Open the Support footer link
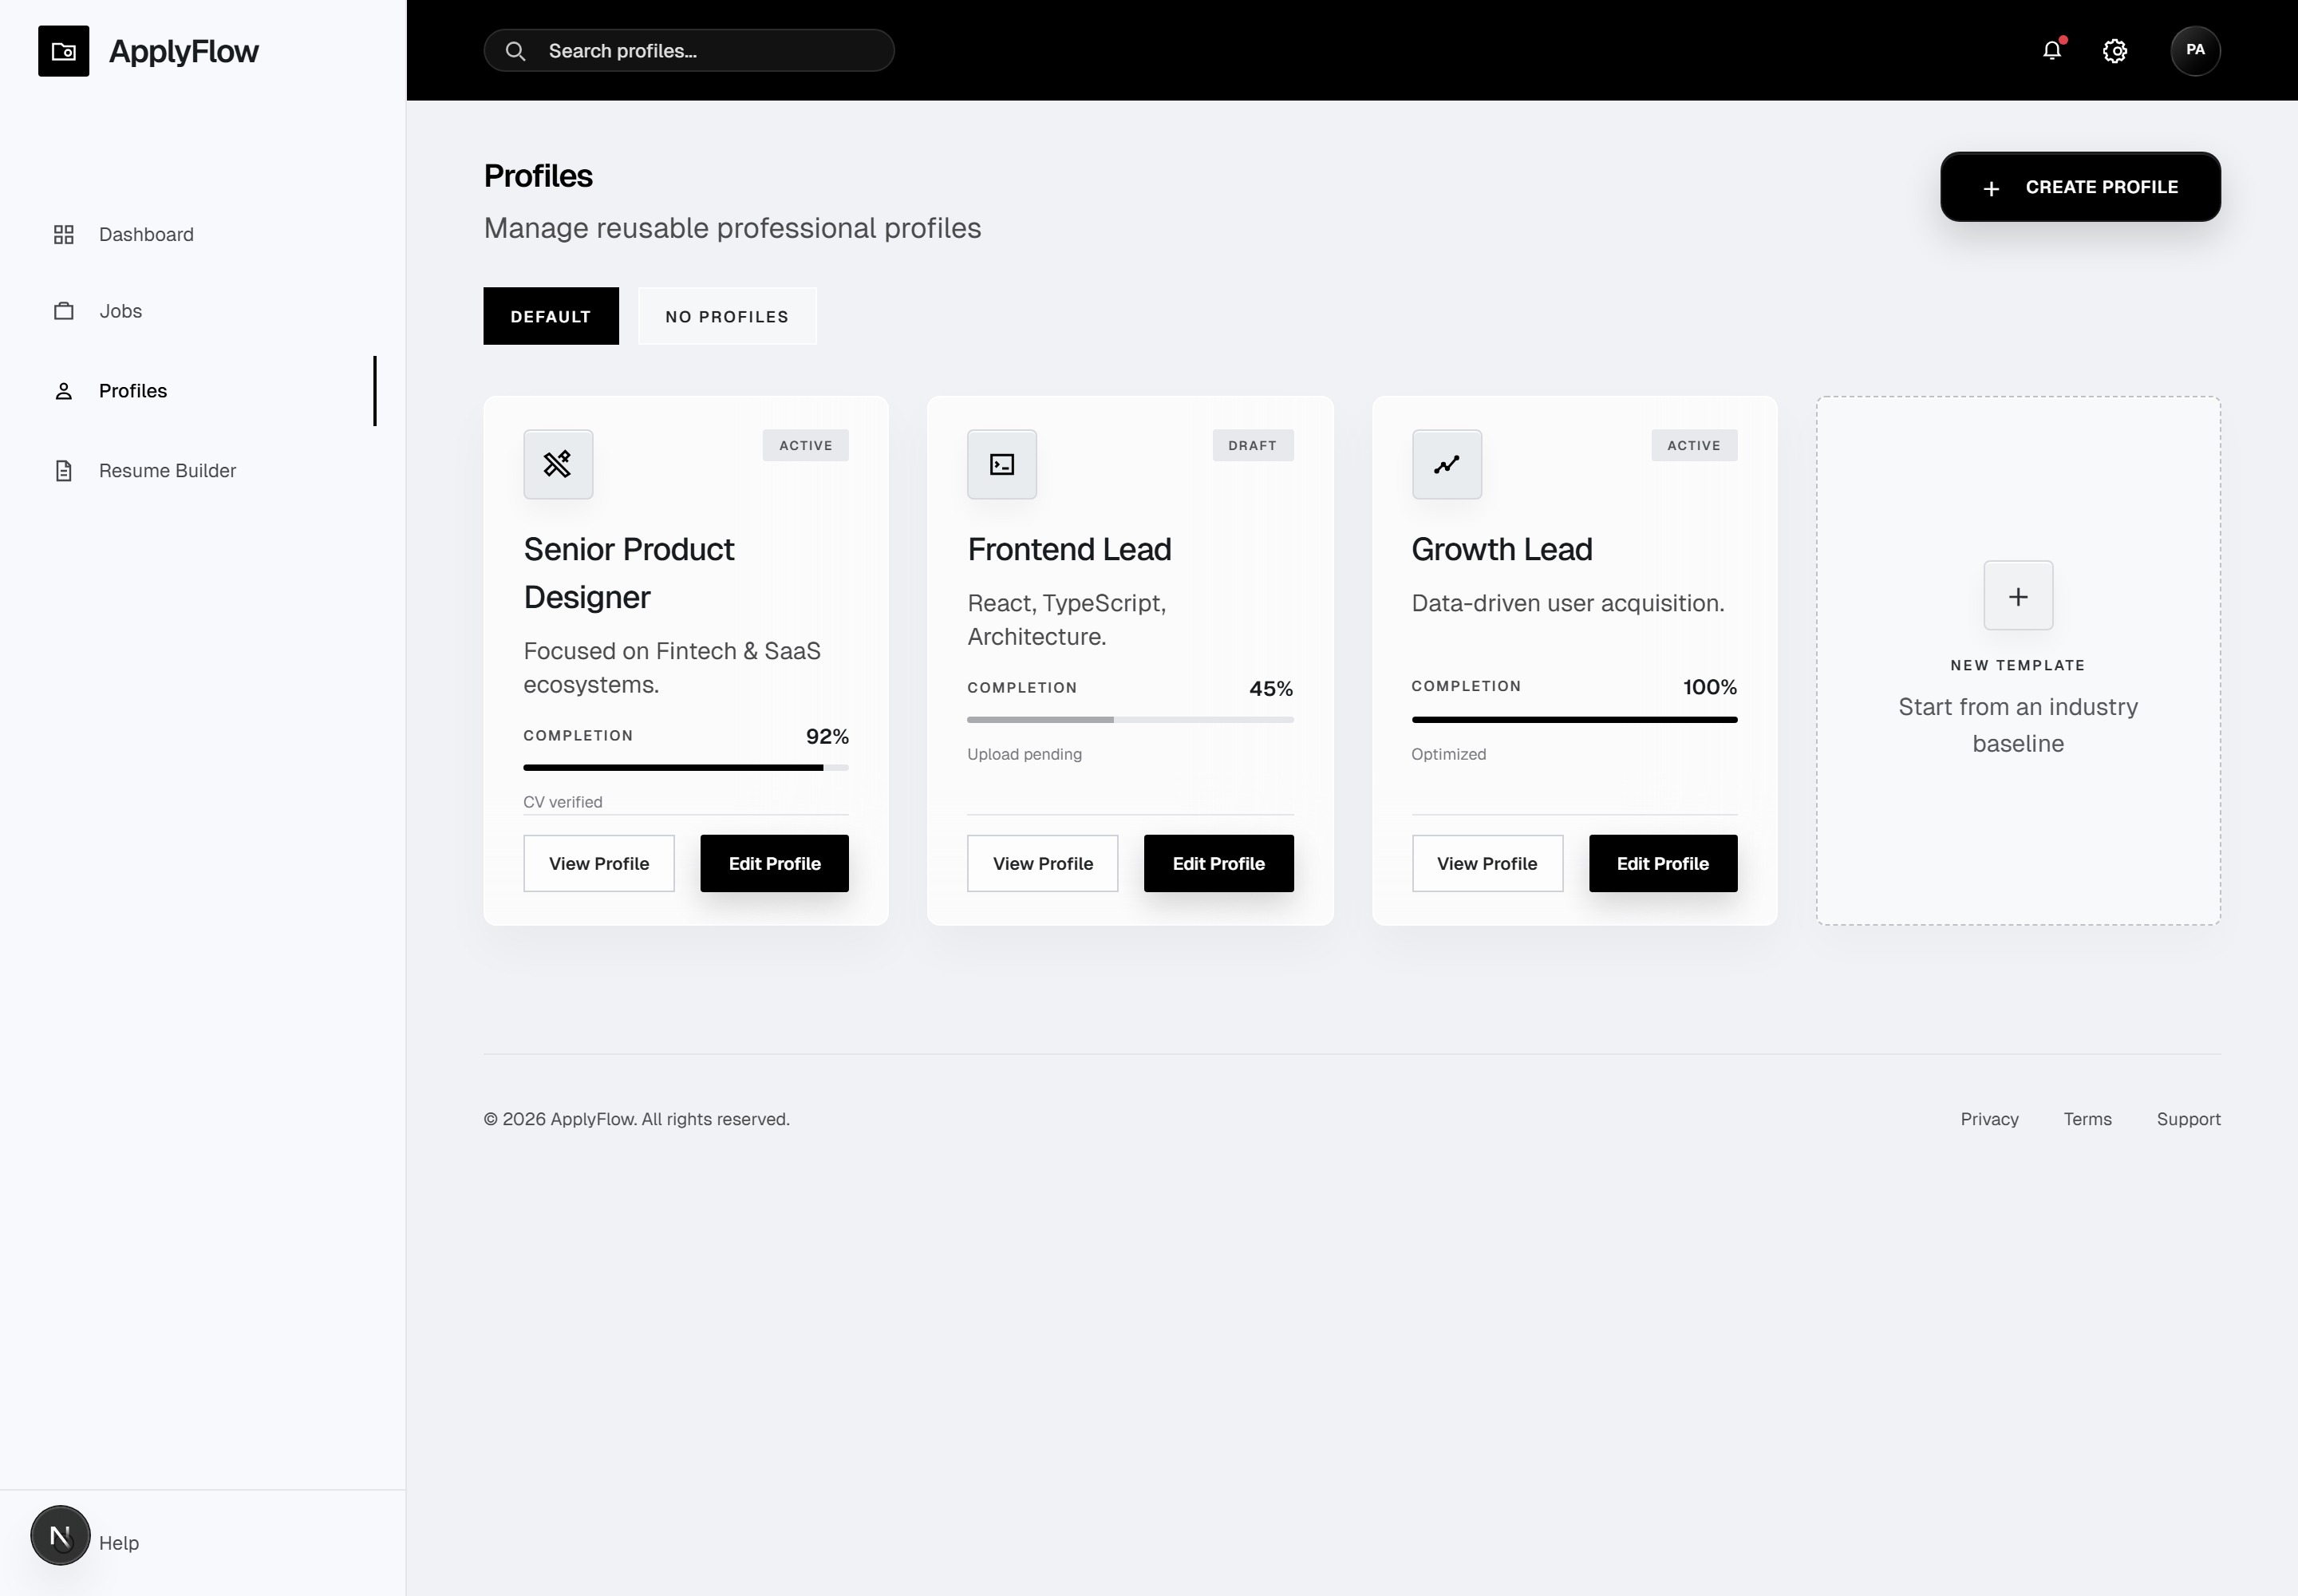The width and height of the screenshot is (2298, 1596). tap(2188, 1119)
